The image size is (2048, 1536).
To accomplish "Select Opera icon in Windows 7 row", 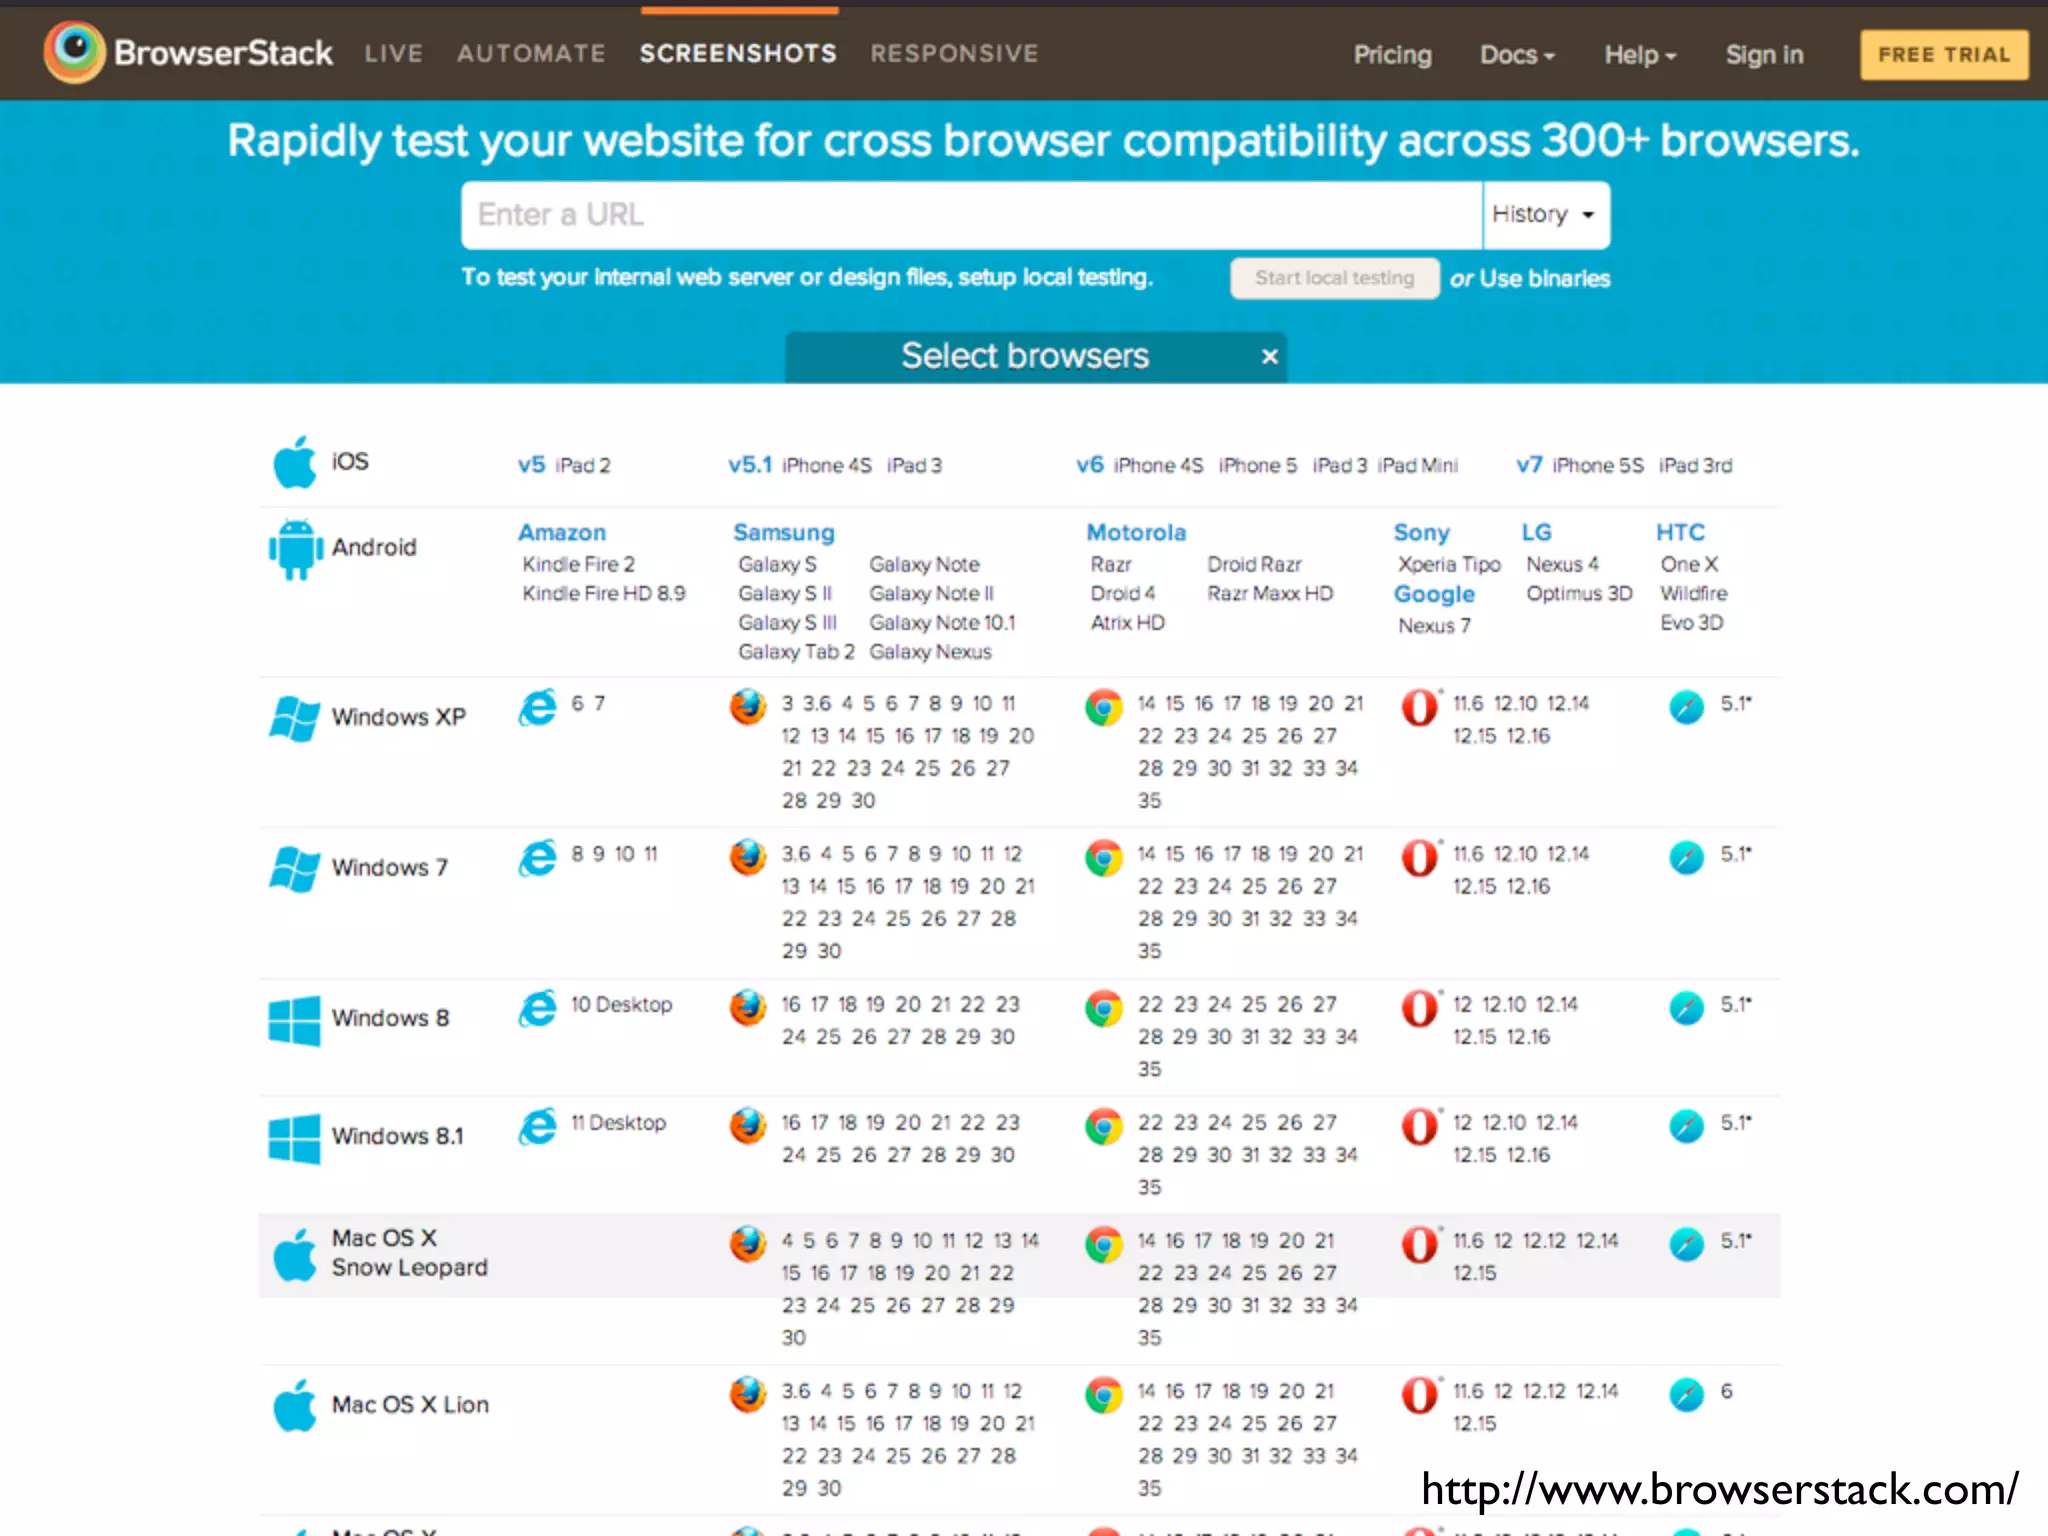I will [1419, 857].
